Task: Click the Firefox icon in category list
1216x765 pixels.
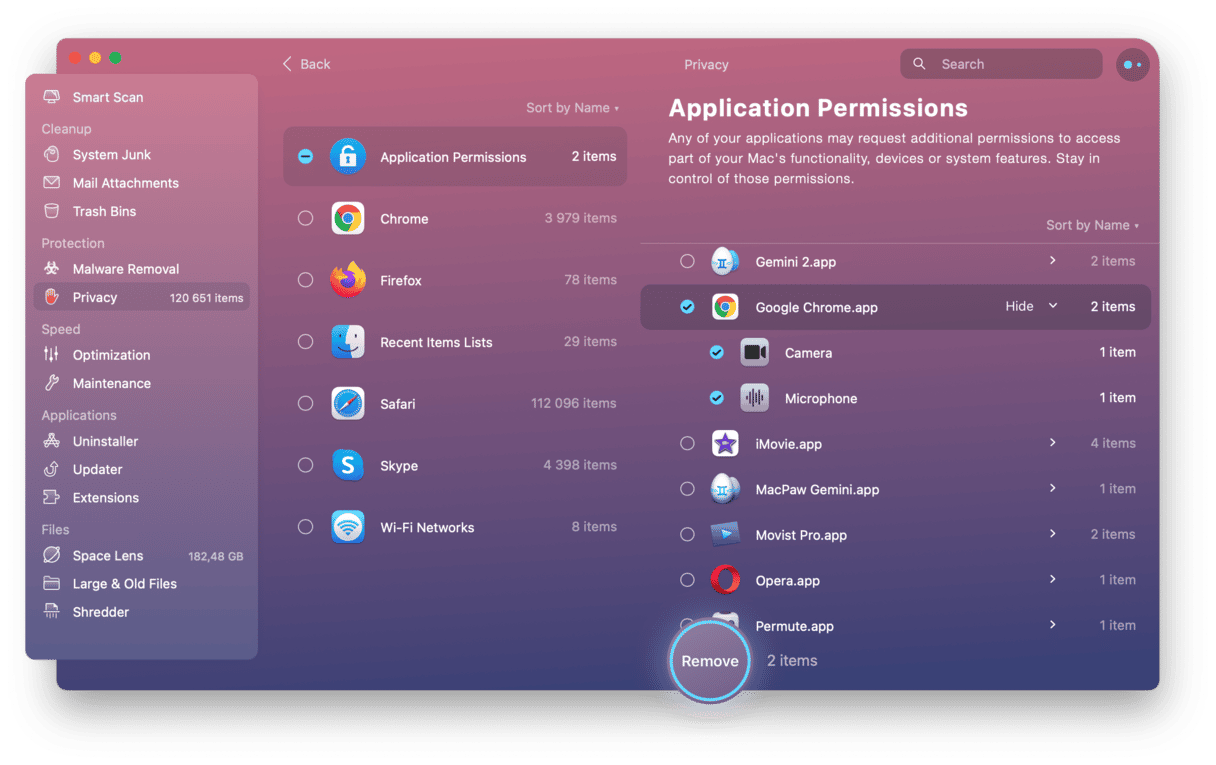Action: [348, 280]
